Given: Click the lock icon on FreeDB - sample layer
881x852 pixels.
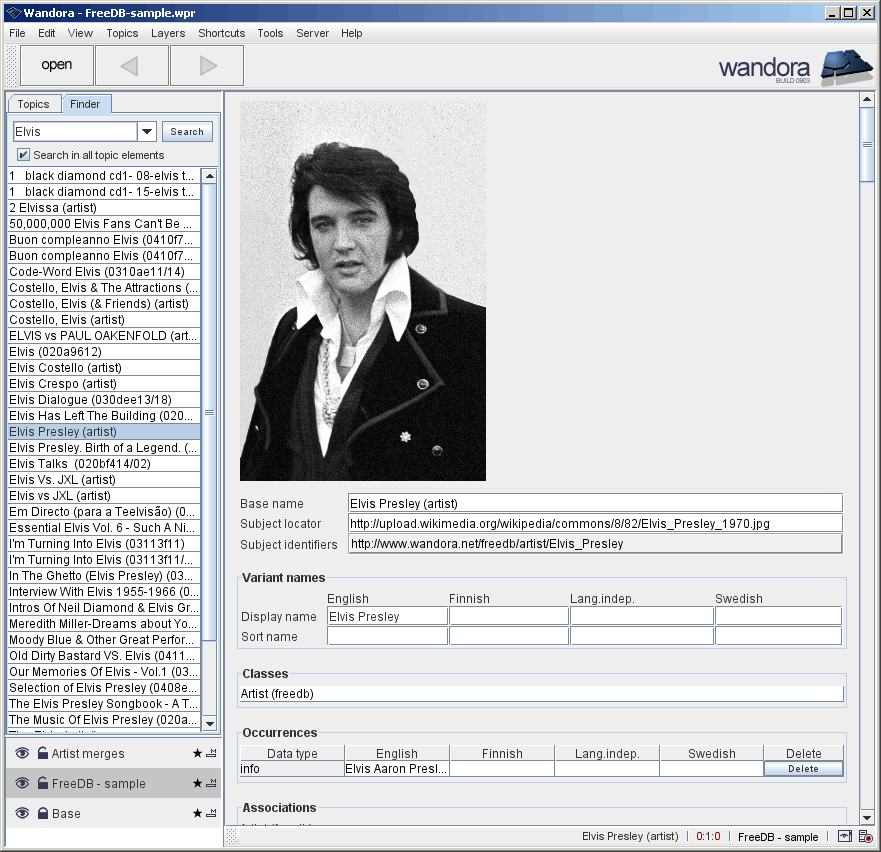Looking at the screenshot, I should pyautogui.click(x=43, y=783).
